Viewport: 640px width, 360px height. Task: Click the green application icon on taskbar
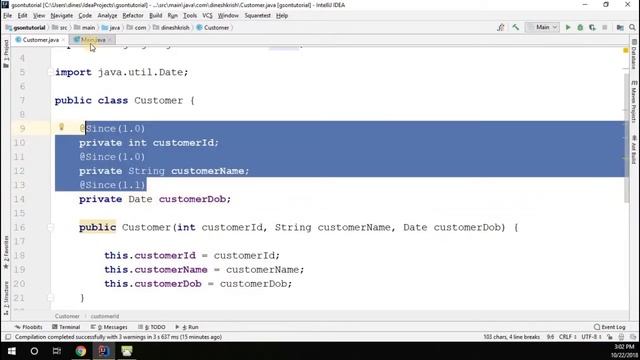(127, 351)
